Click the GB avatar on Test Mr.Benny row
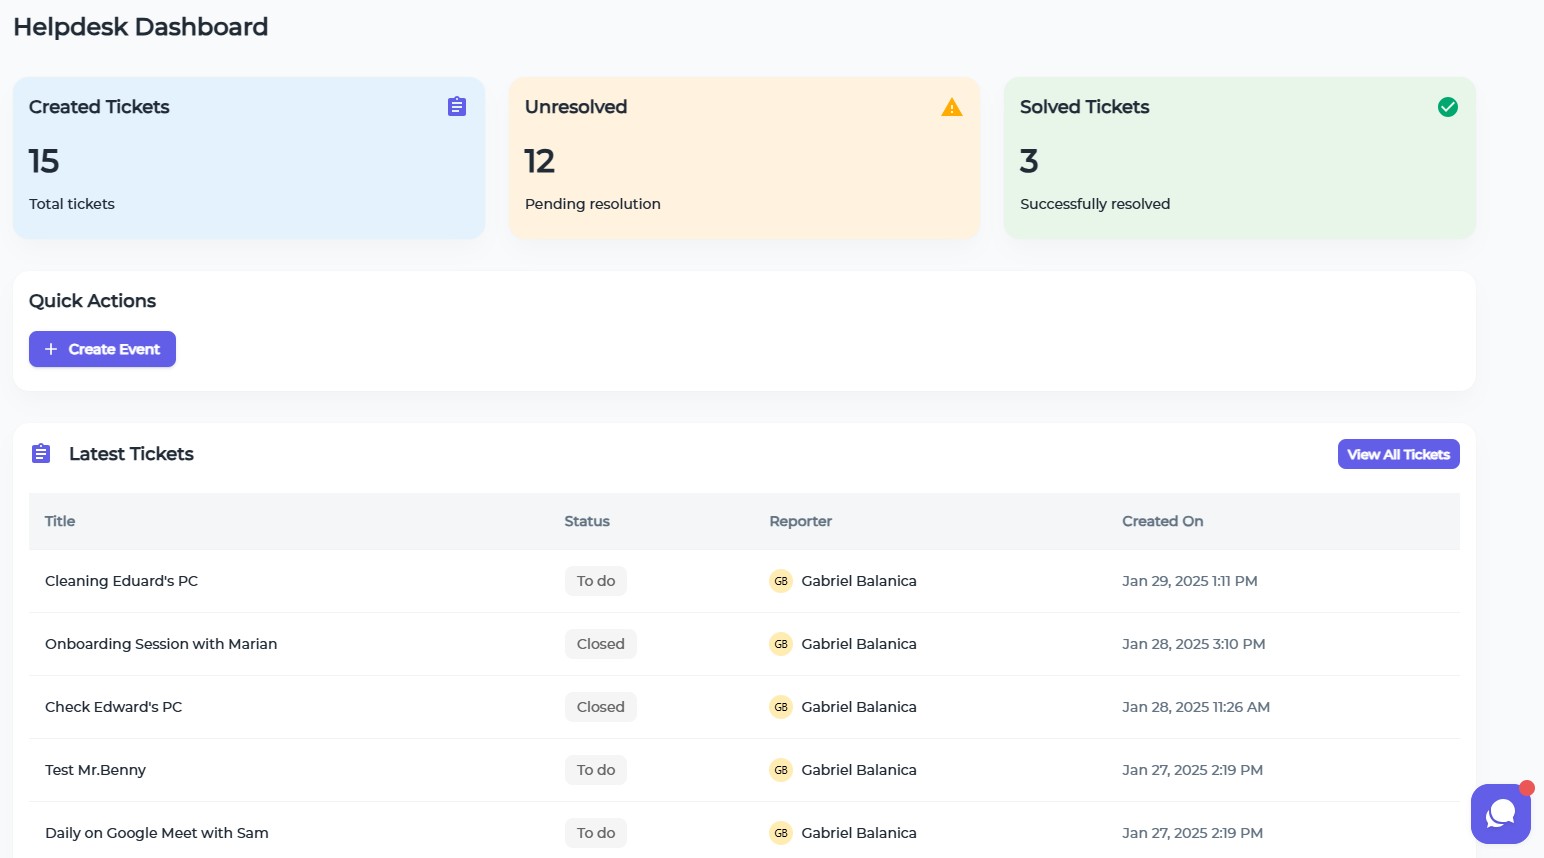 point(781,770)
